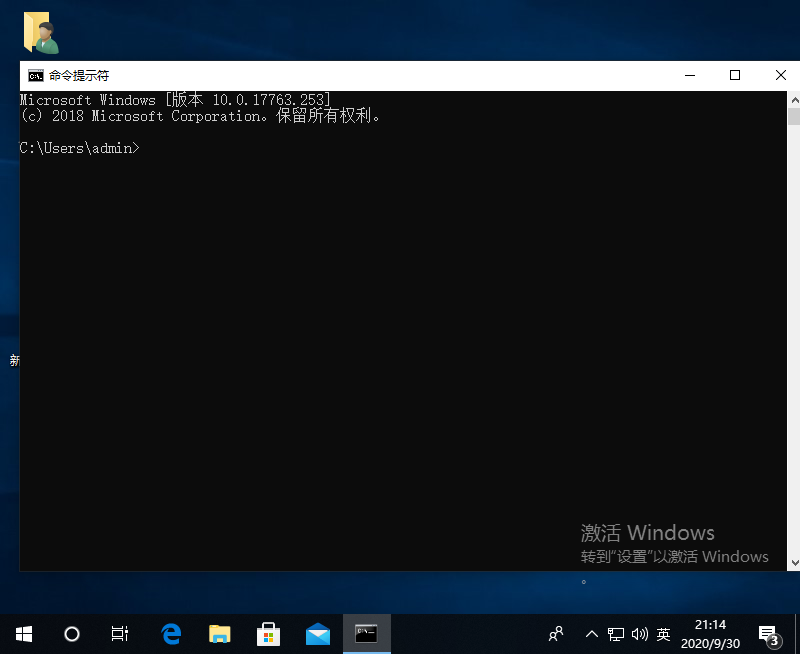Select the admin user folder desktop icon
This screenshot has width=800, height=654.
[x=41, y=33]
